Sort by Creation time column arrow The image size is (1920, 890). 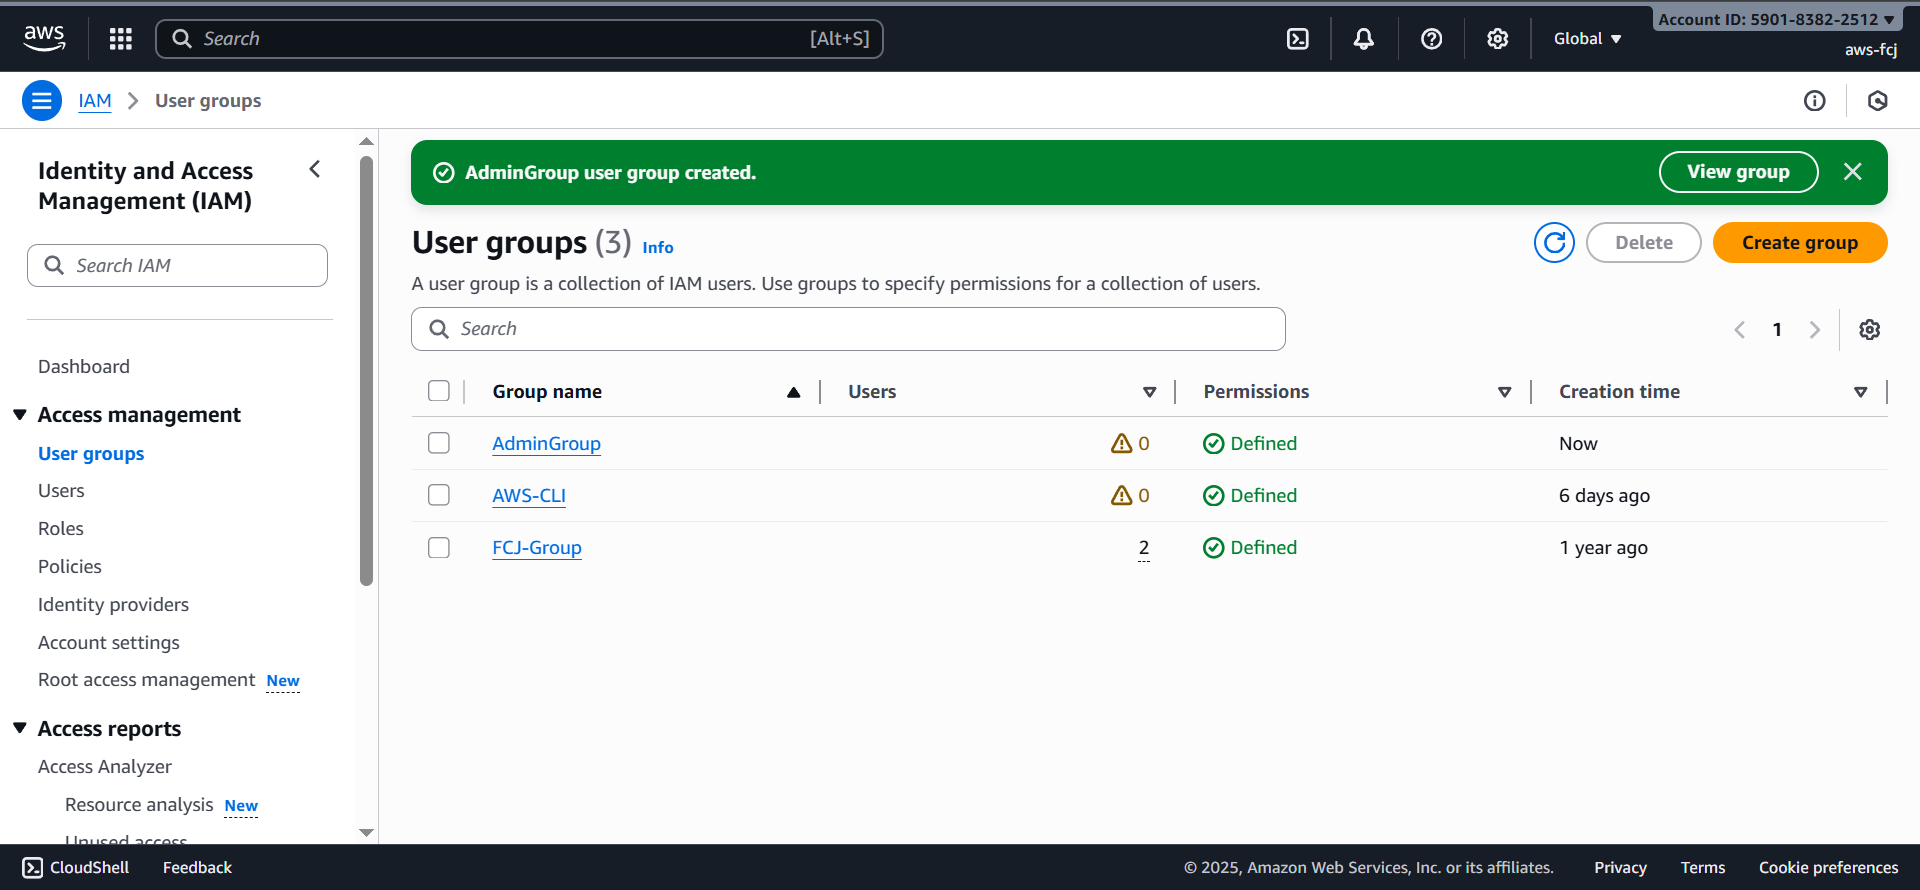[x=1860, y=392]
